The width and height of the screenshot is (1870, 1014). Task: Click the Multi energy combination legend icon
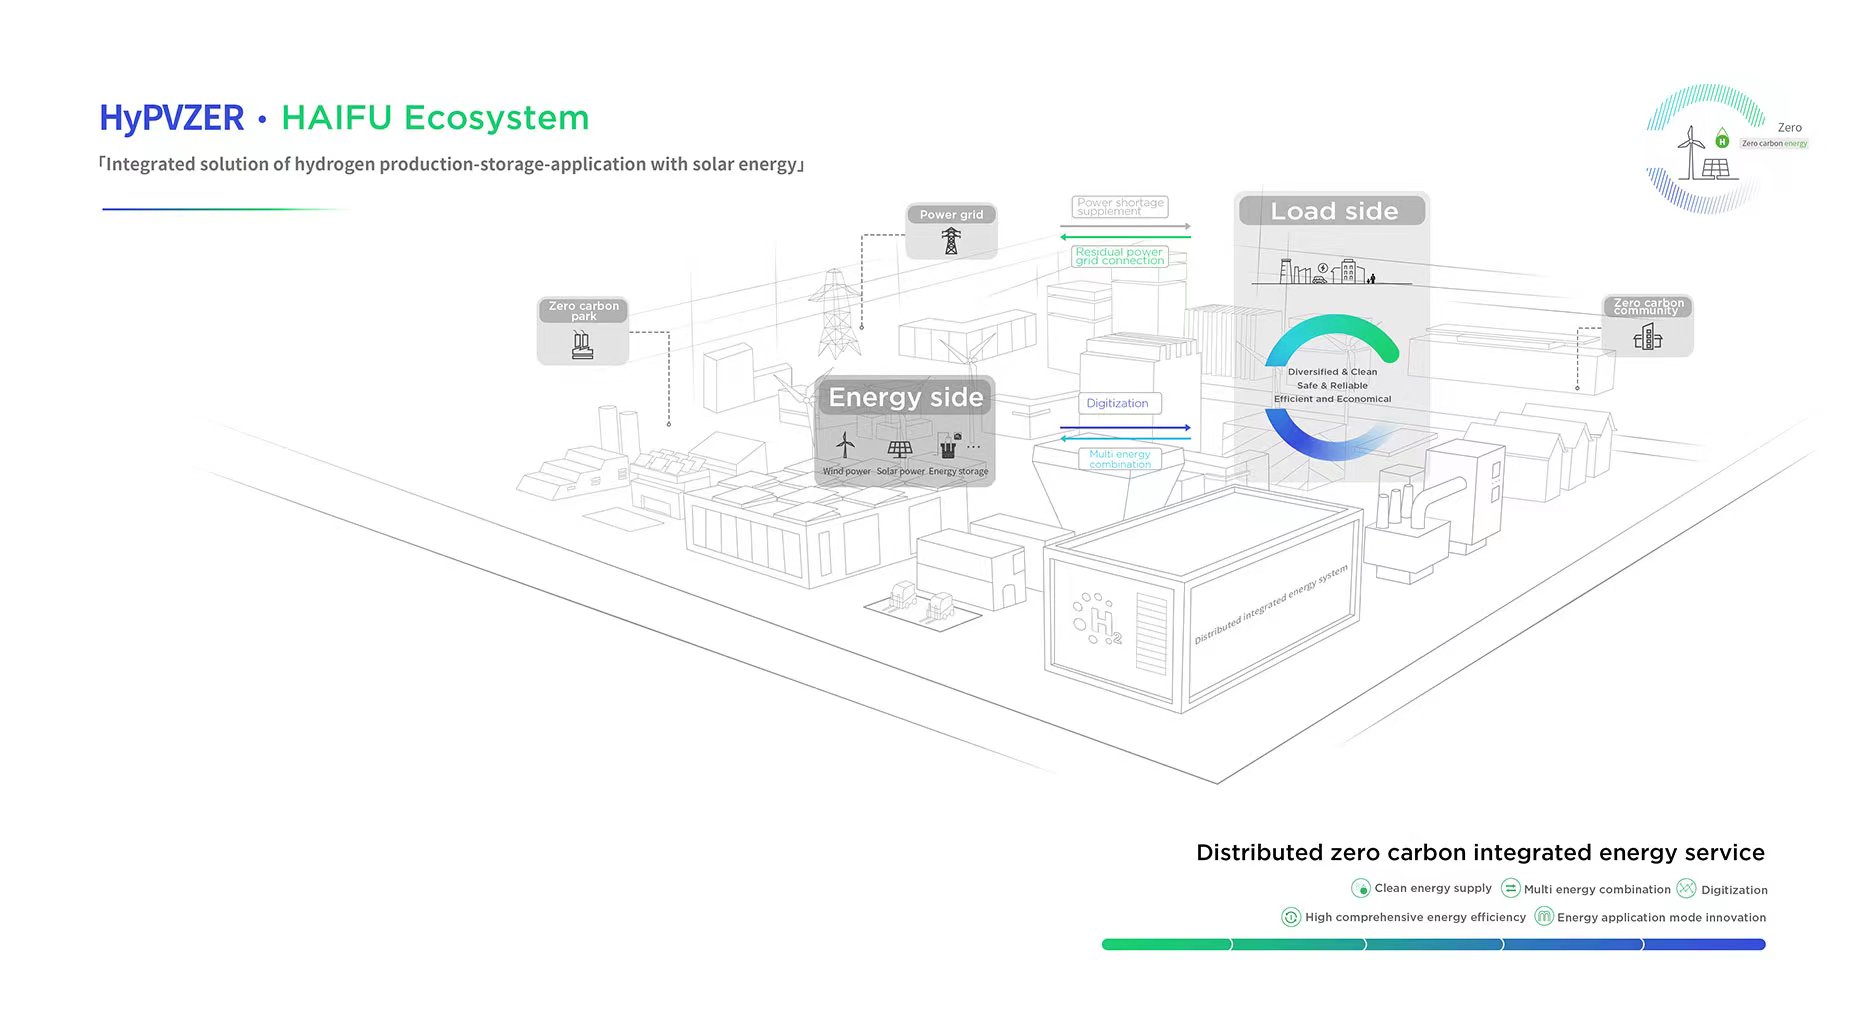(1510, 888)
